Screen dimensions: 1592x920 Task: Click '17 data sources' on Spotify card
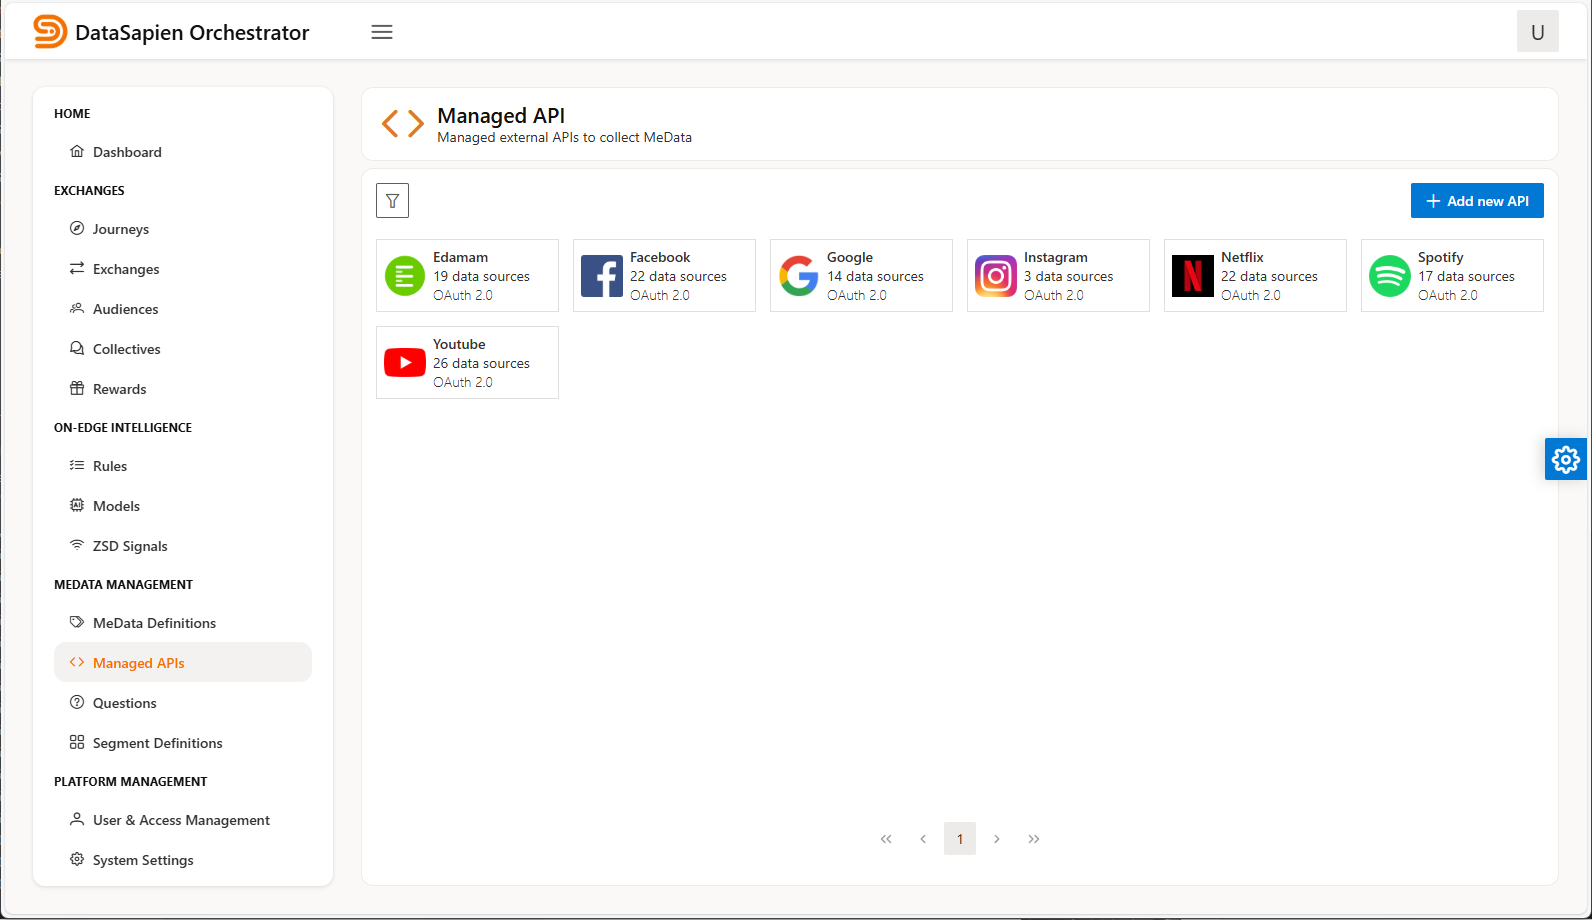(x=1466, y=276)
